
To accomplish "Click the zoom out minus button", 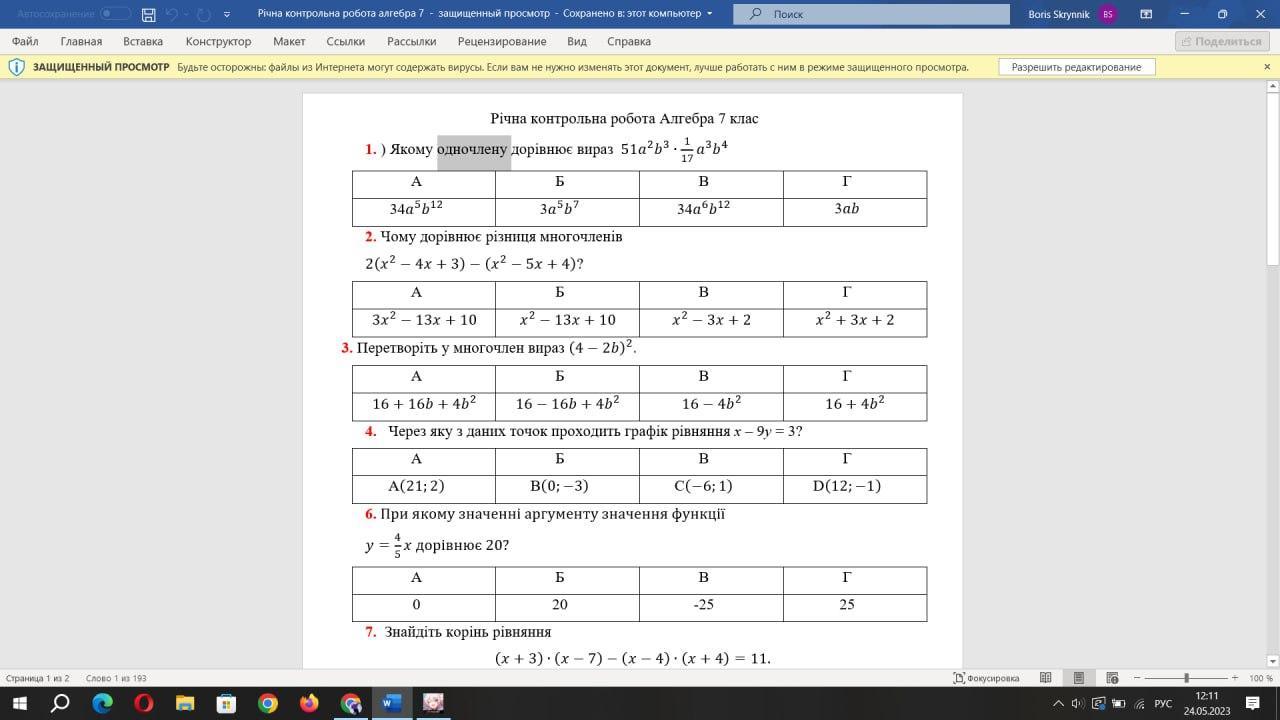I will 1138,678.
